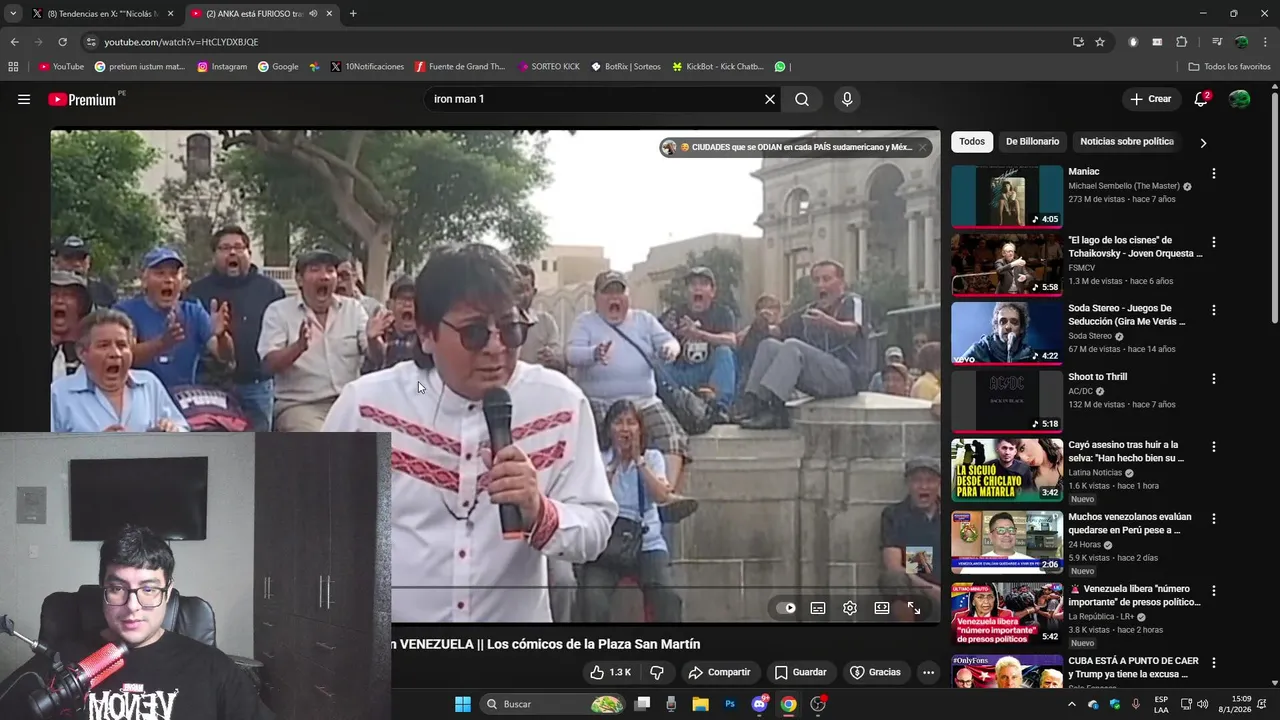Click the taskbar Buscar search box
Image resolution: width=1280 pixels, height=720 pixels.
click(x=553, y=704)
